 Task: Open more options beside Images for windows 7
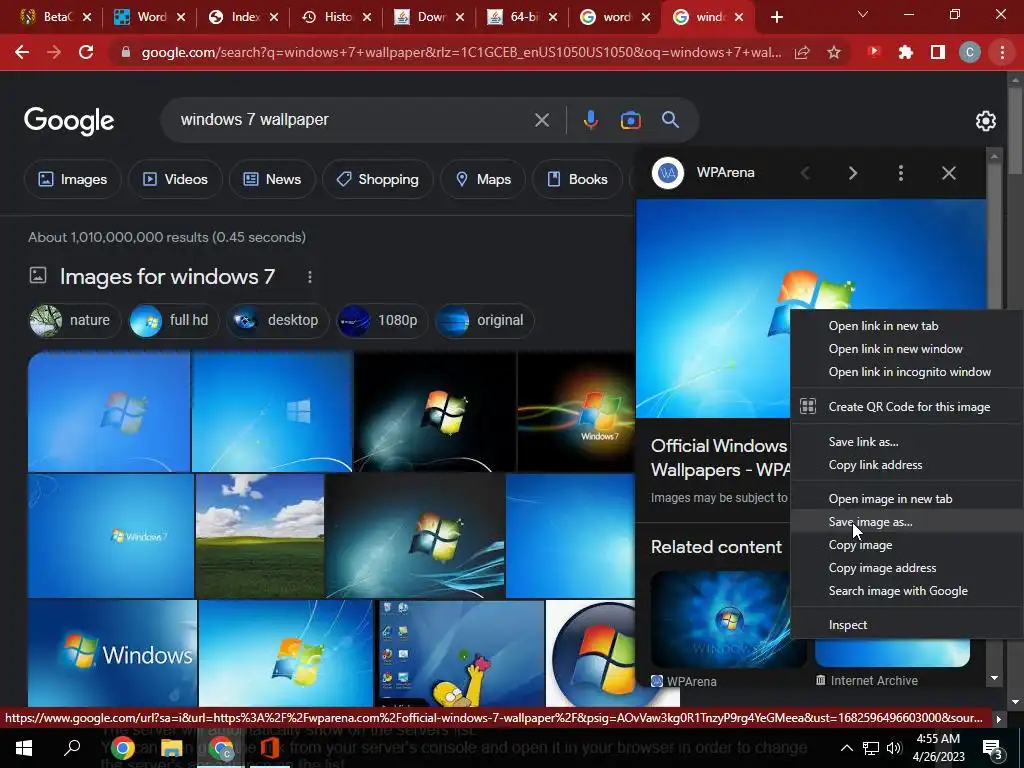(310, 277)
